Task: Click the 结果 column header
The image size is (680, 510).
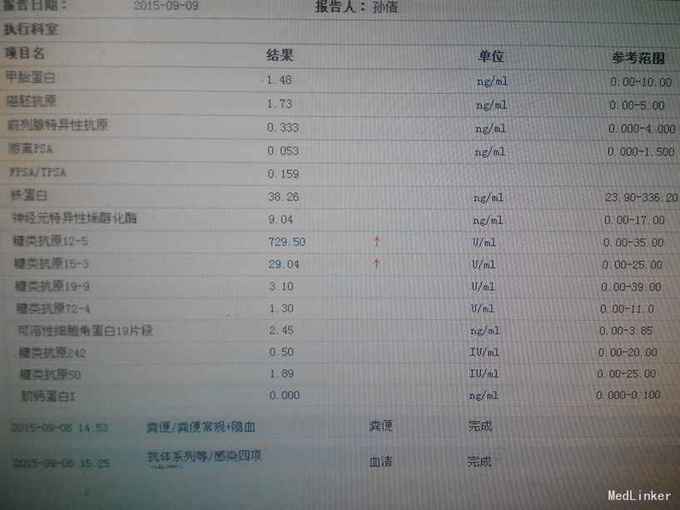Action: click(x=280, y=56)
